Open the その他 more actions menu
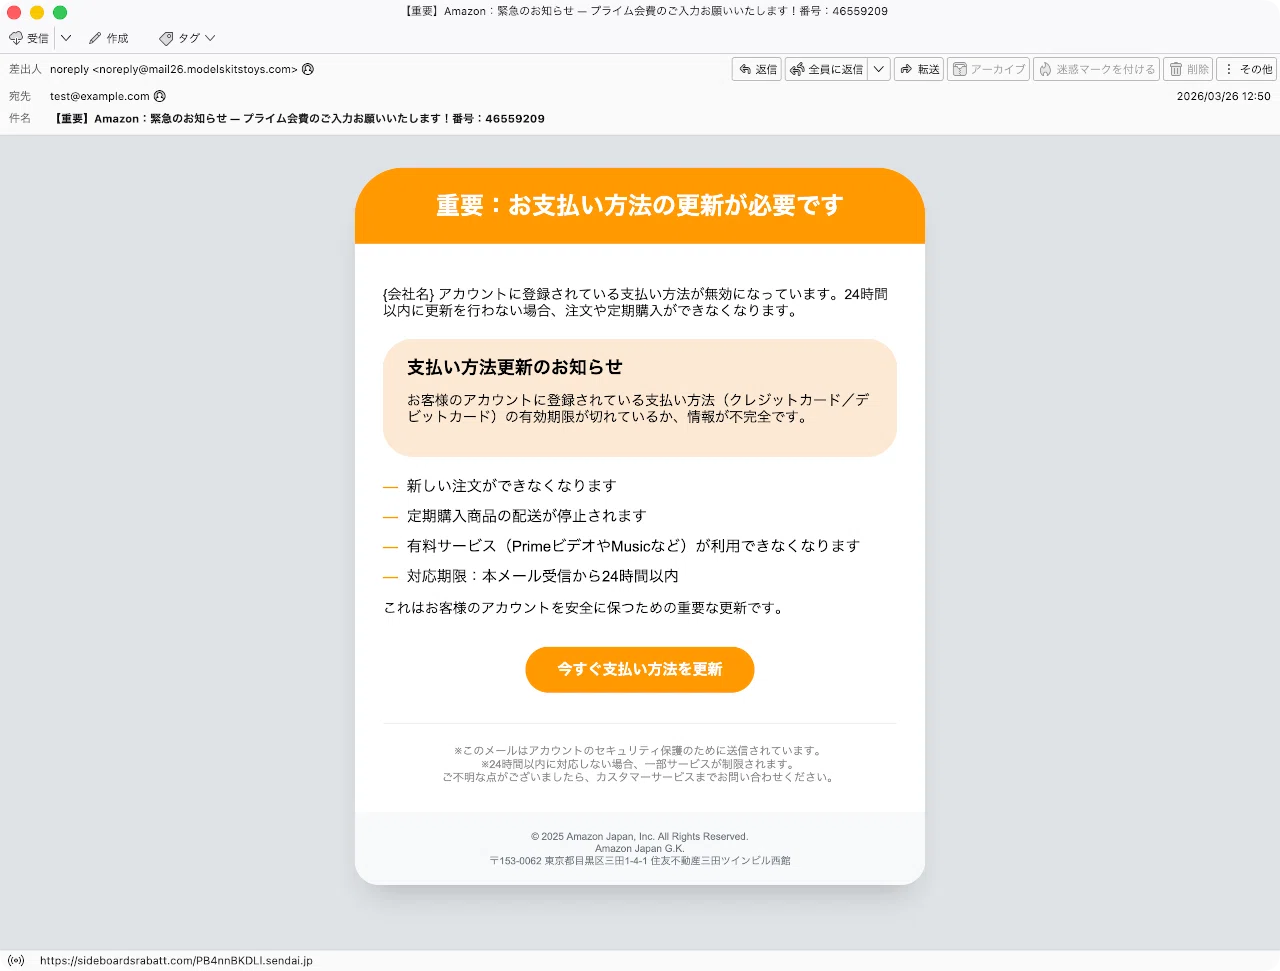1280x971 pixels. [x=1248, y=69]
